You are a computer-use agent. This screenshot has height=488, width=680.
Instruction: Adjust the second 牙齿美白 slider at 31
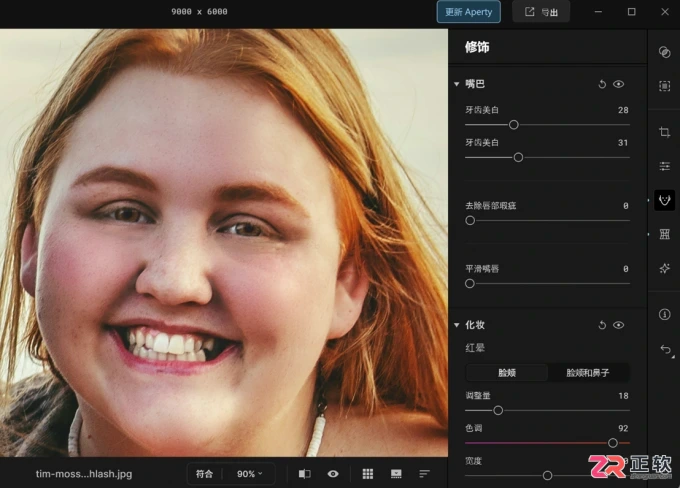click(x=518, y=157)
